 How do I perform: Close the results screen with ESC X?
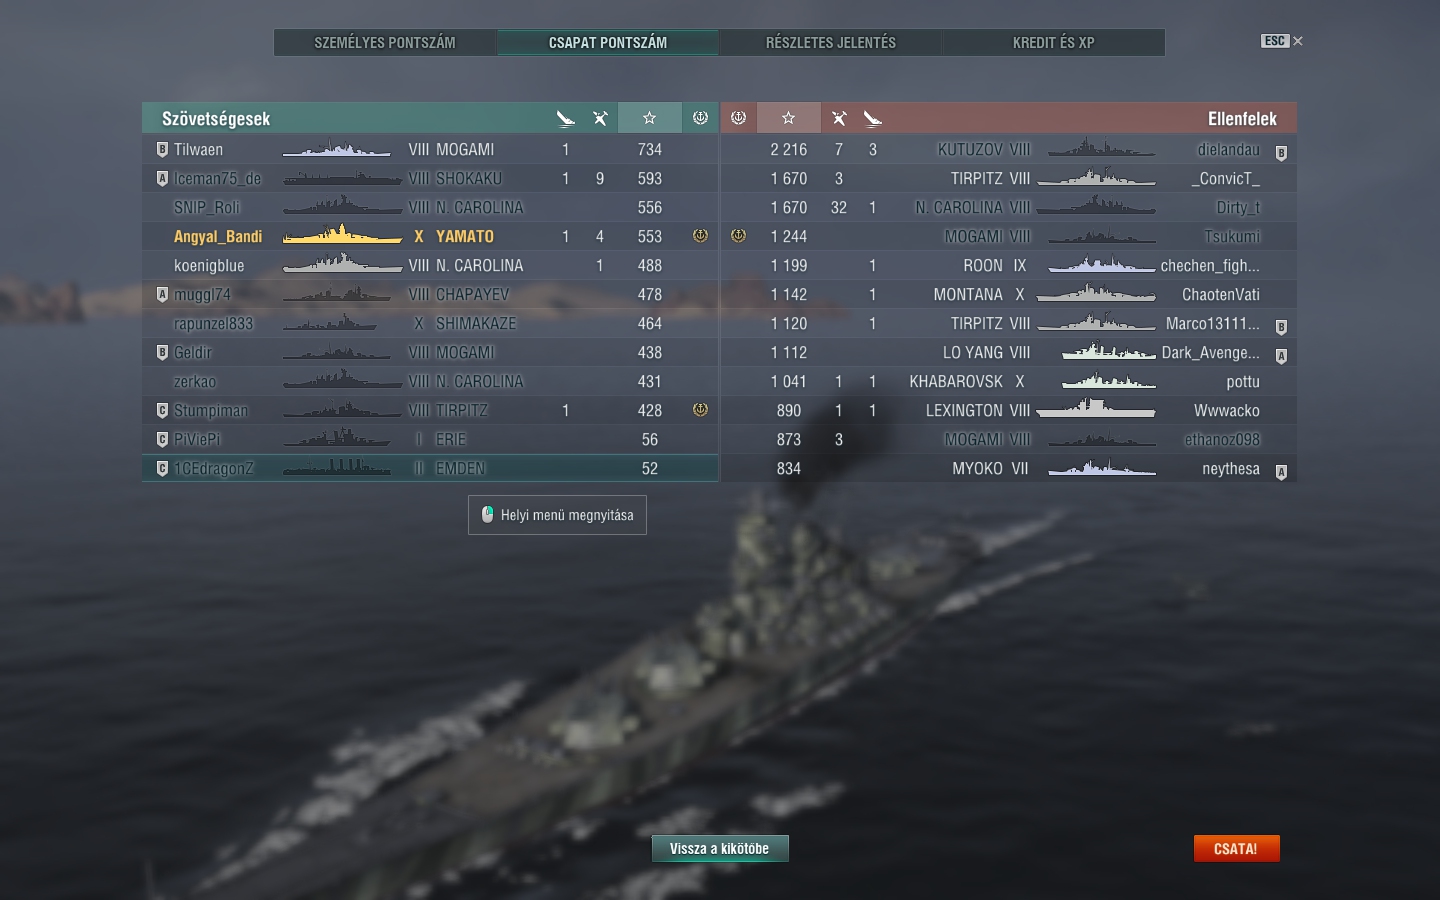(x=1282, y=41)
